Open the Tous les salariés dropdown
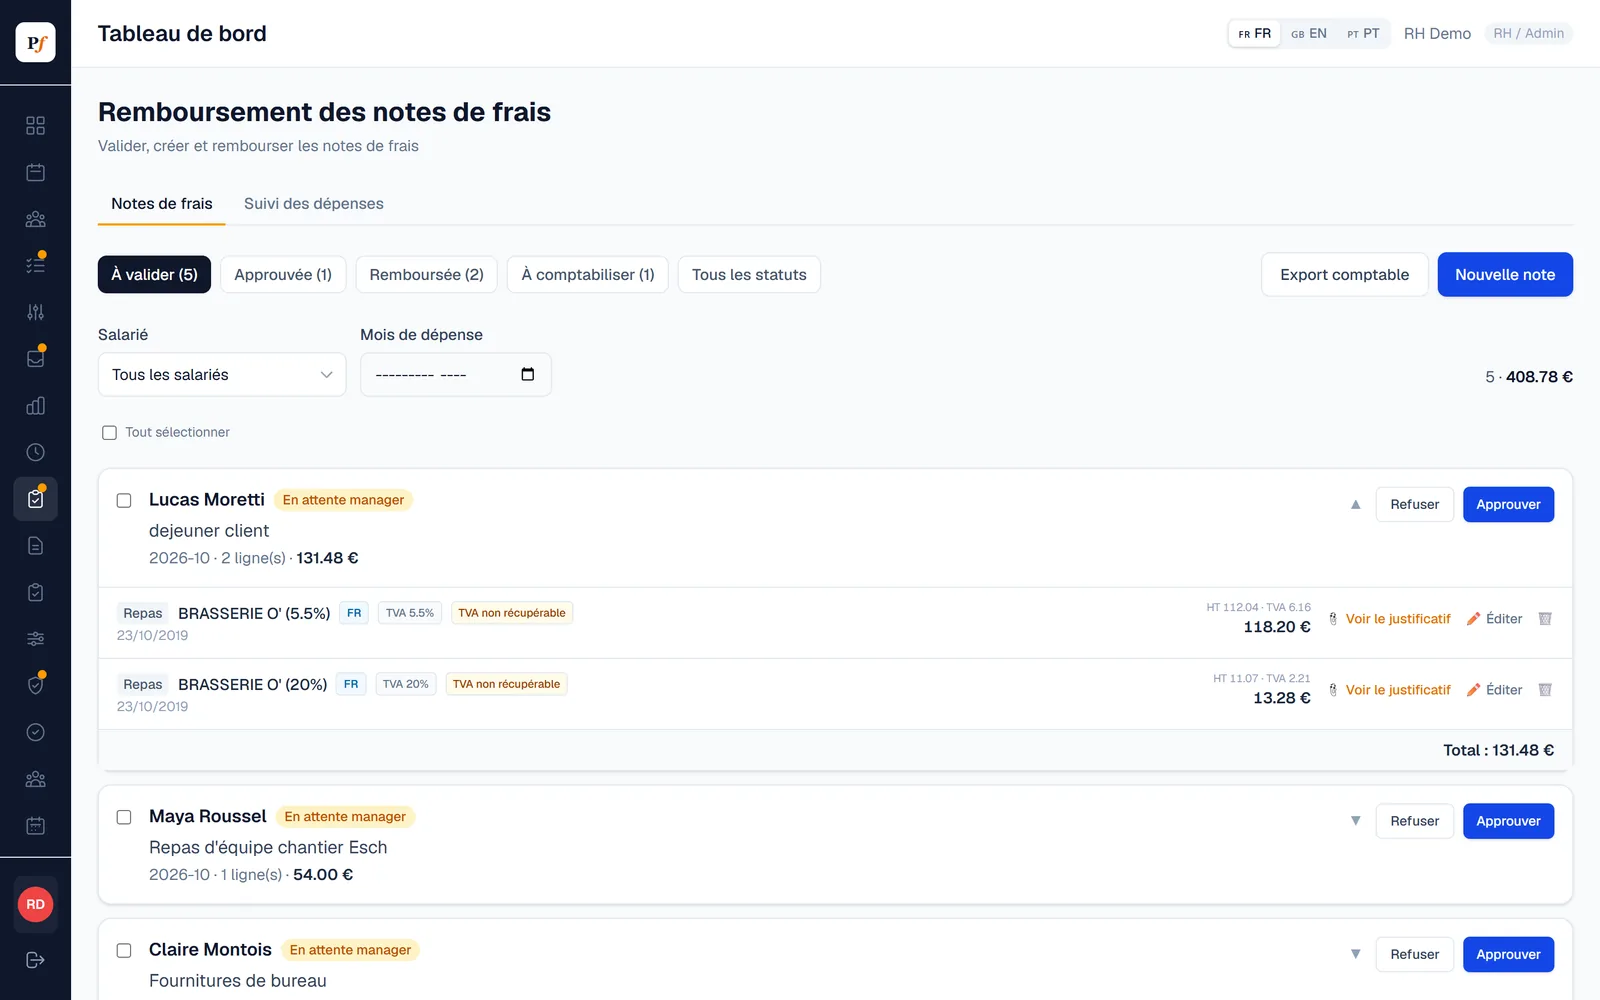Viewport: 1600px width, 1000px height. point(222,375)
